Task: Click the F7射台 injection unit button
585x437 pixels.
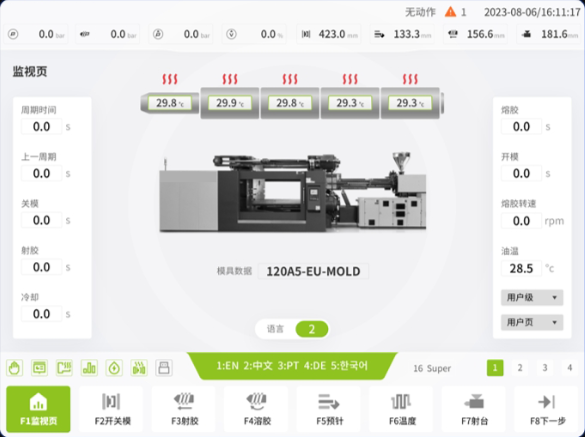Action: (x=474, y=409)
